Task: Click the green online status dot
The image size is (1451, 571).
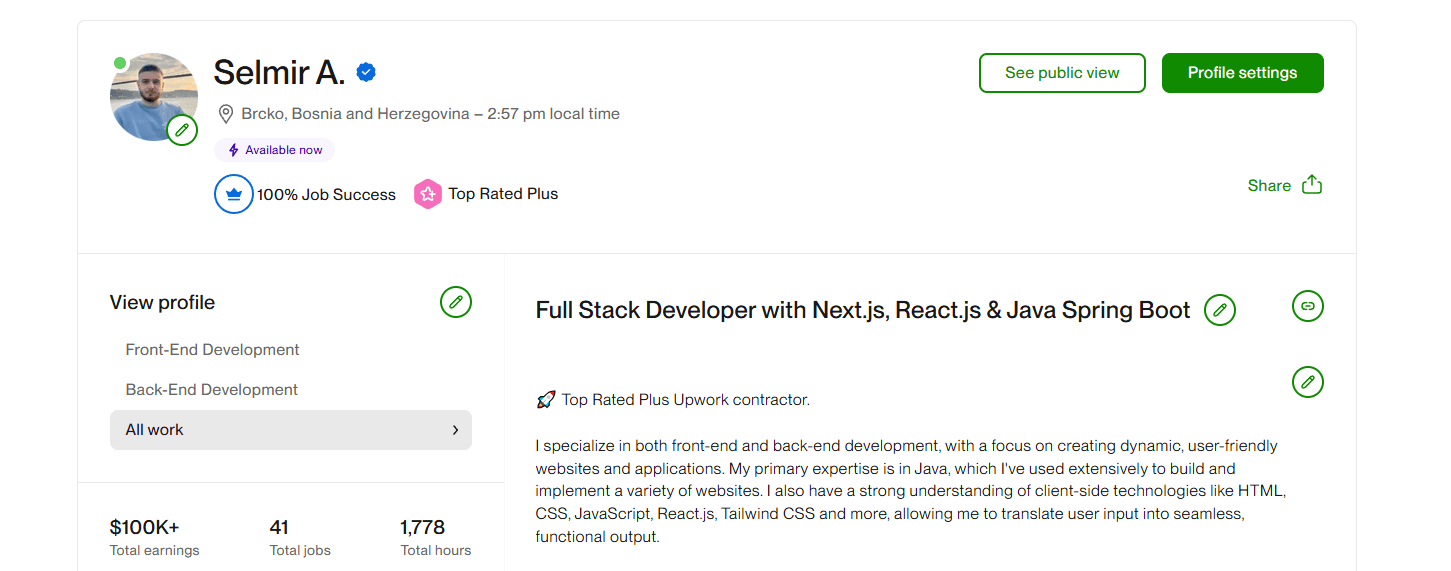Action: pyautogui.click(x=120, y=63)
